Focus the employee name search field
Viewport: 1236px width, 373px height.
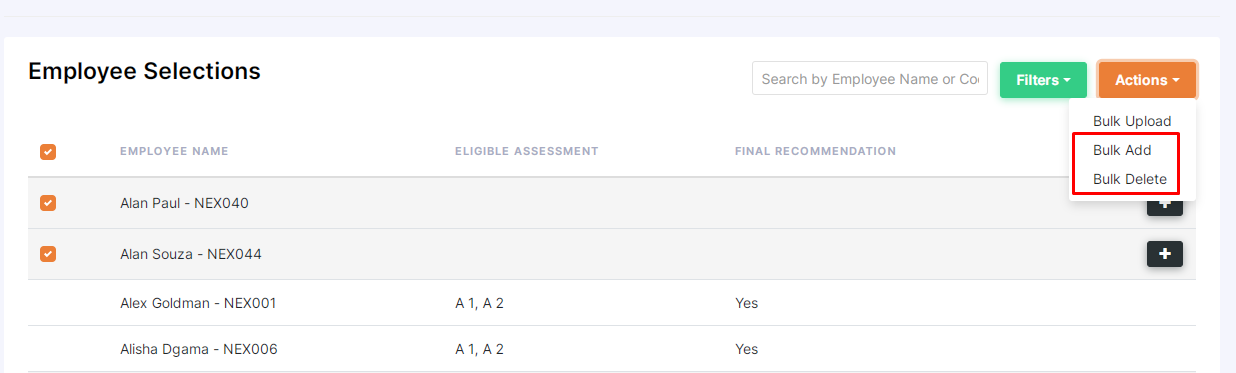click(870, 79)
